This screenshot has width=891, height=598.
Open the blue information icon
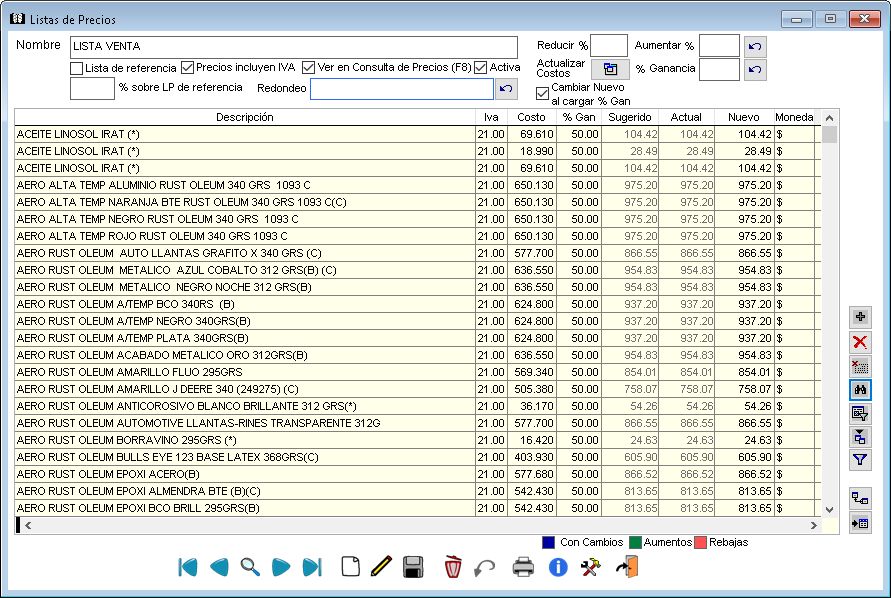[558, 567]
